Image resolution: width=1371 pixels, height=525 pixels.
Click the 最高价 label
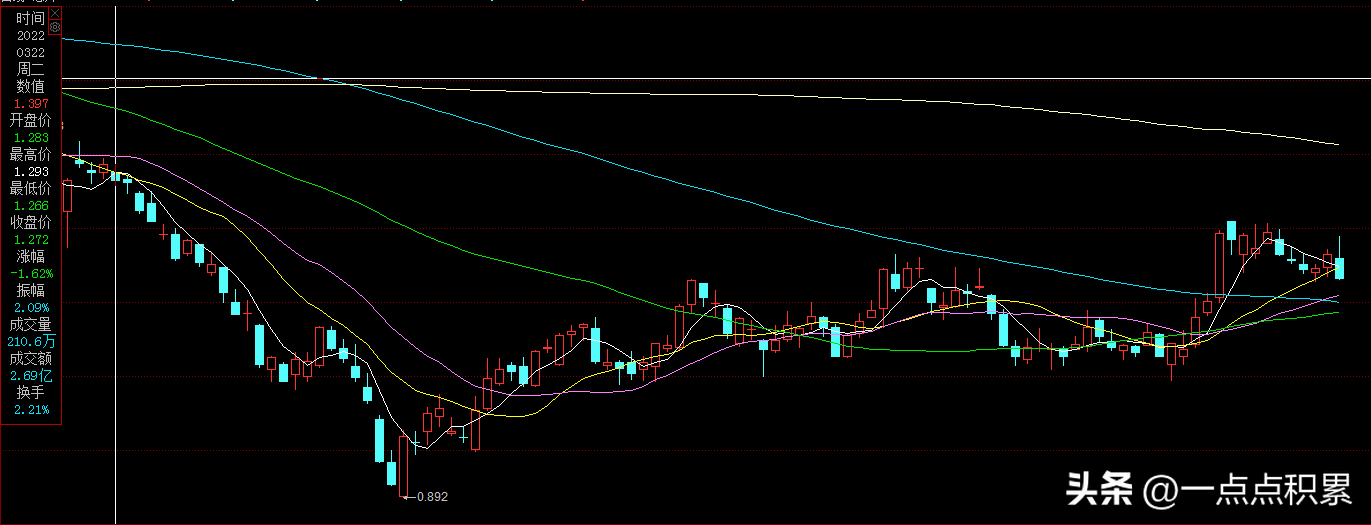[30, 154]
